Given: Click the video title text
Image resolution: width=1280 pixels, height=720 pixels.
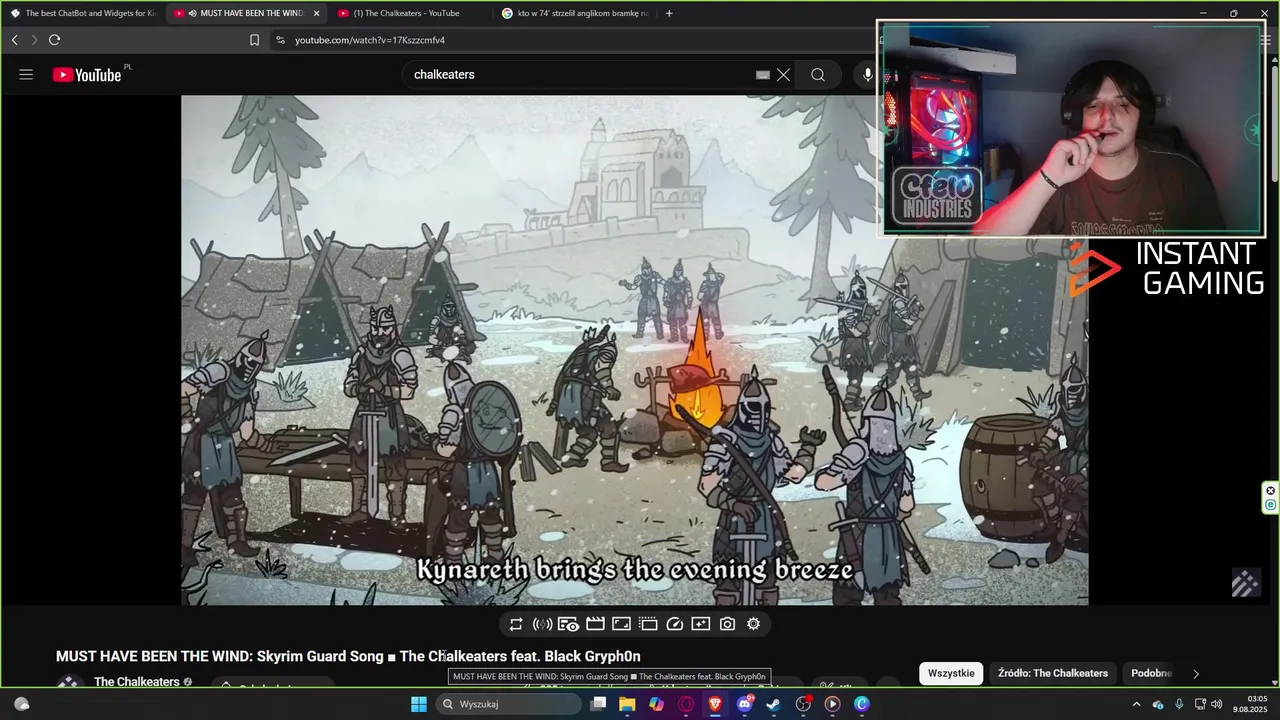Looking at the screenshot, I should click(x=348, y=656).
